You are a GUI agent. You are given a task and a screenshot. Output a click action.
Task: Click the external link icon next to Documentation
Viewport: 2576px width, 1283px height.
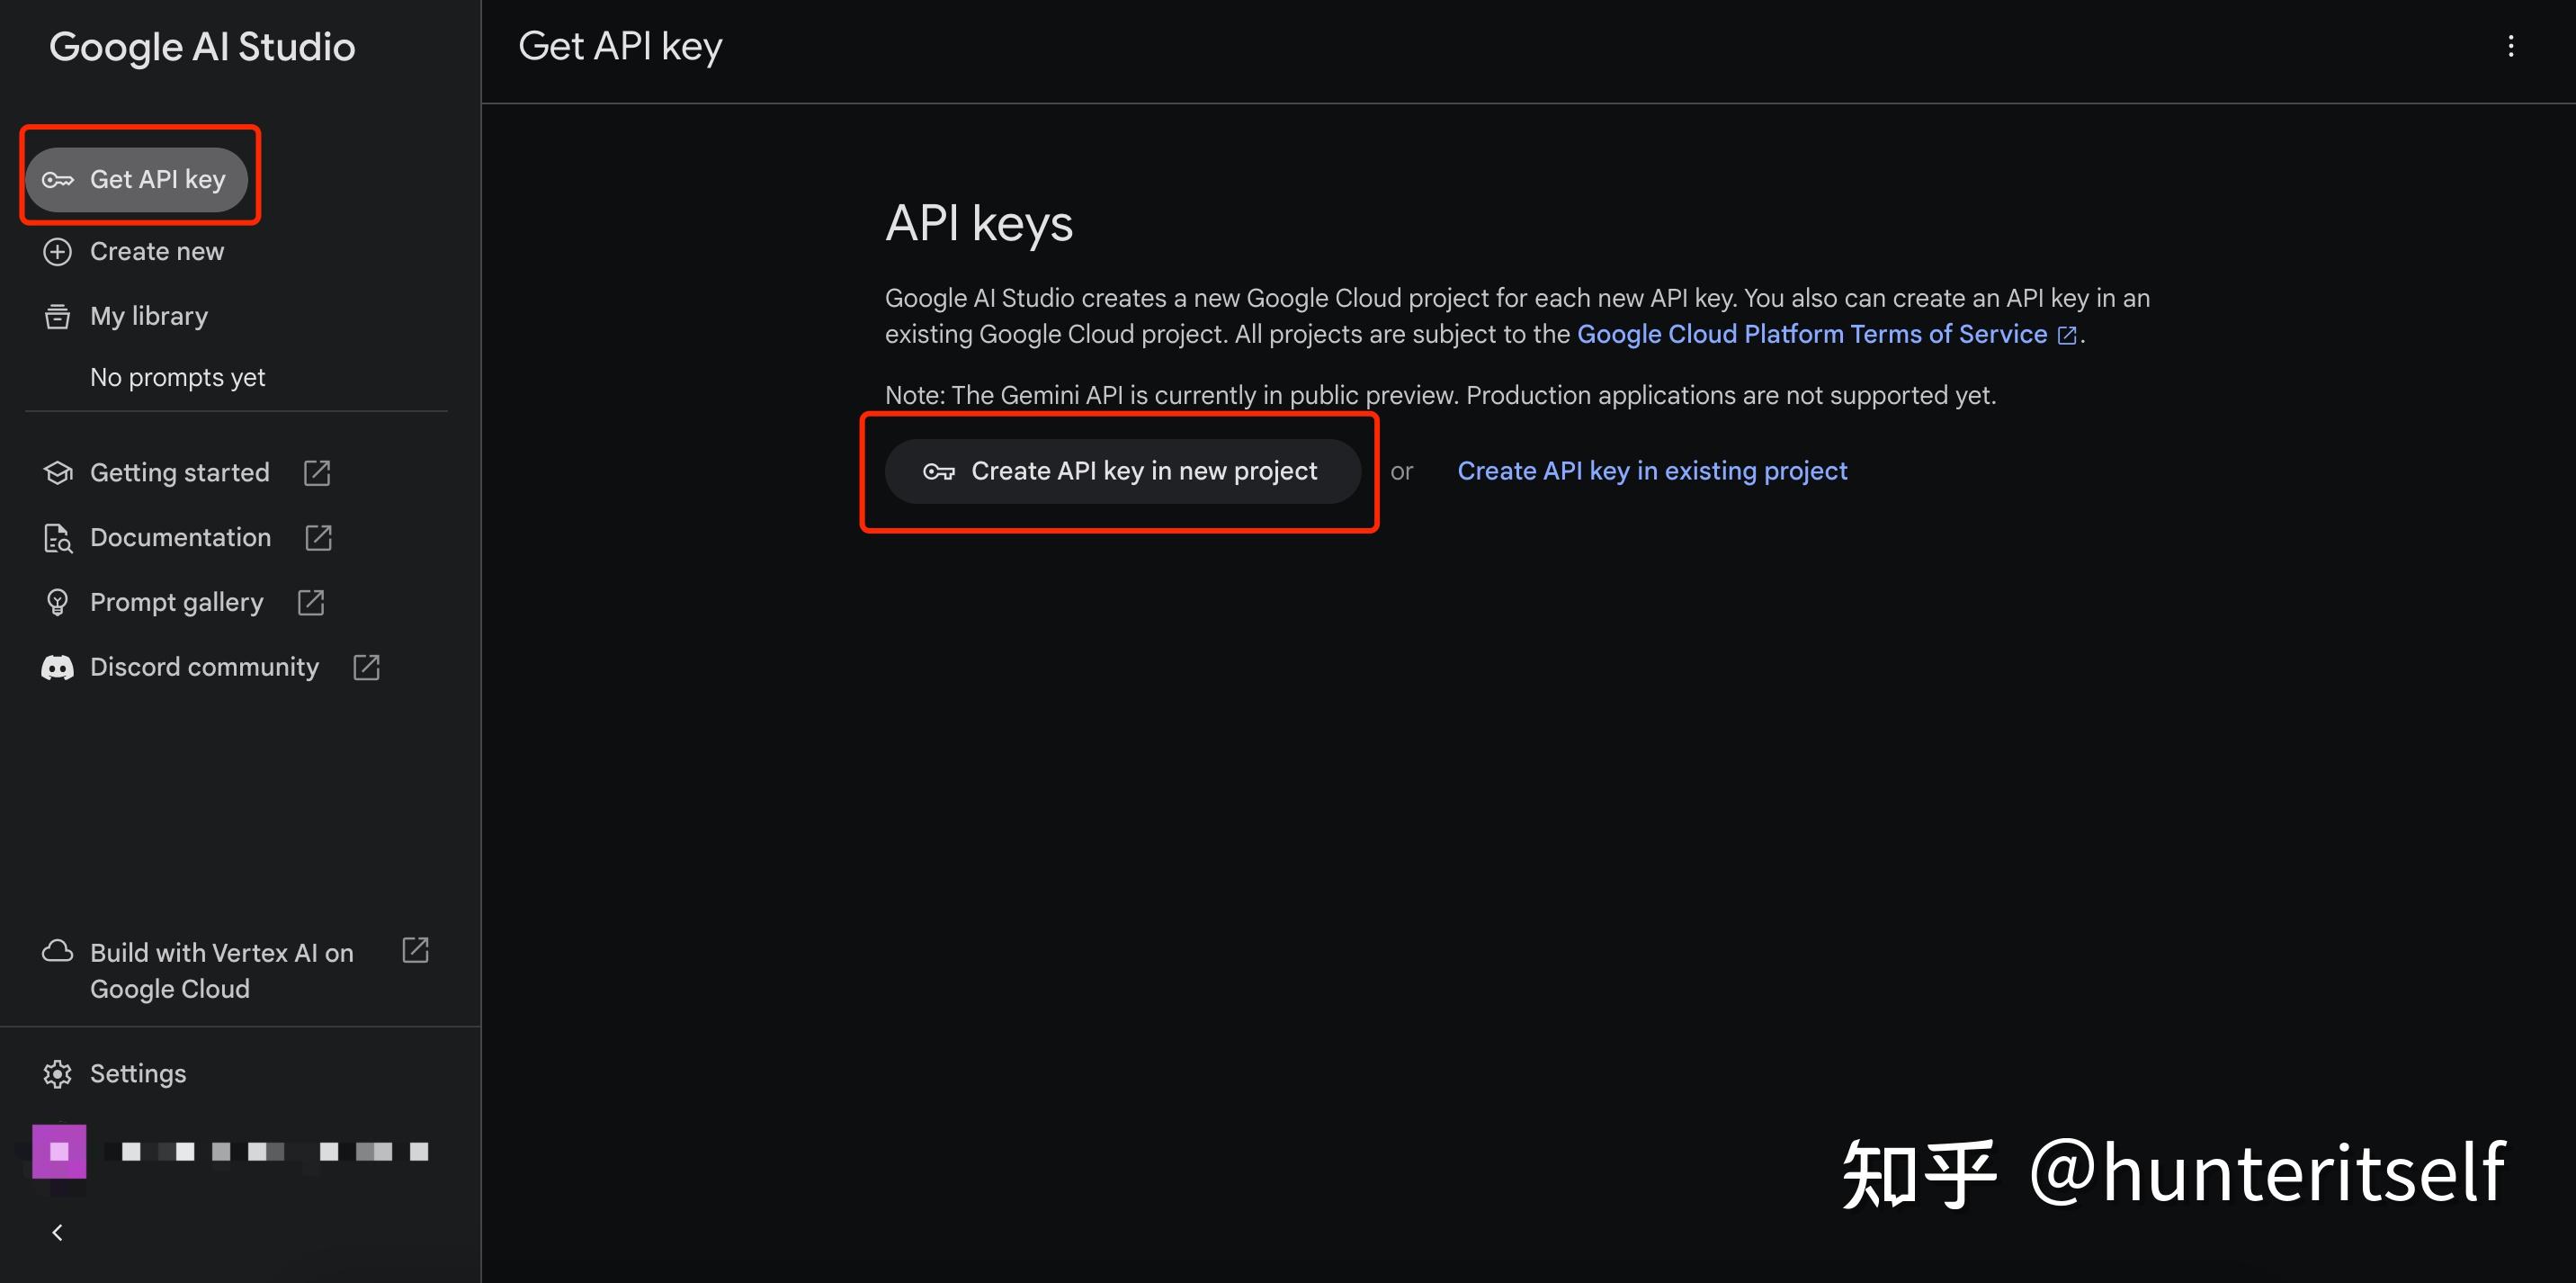[x=317, y=537]
